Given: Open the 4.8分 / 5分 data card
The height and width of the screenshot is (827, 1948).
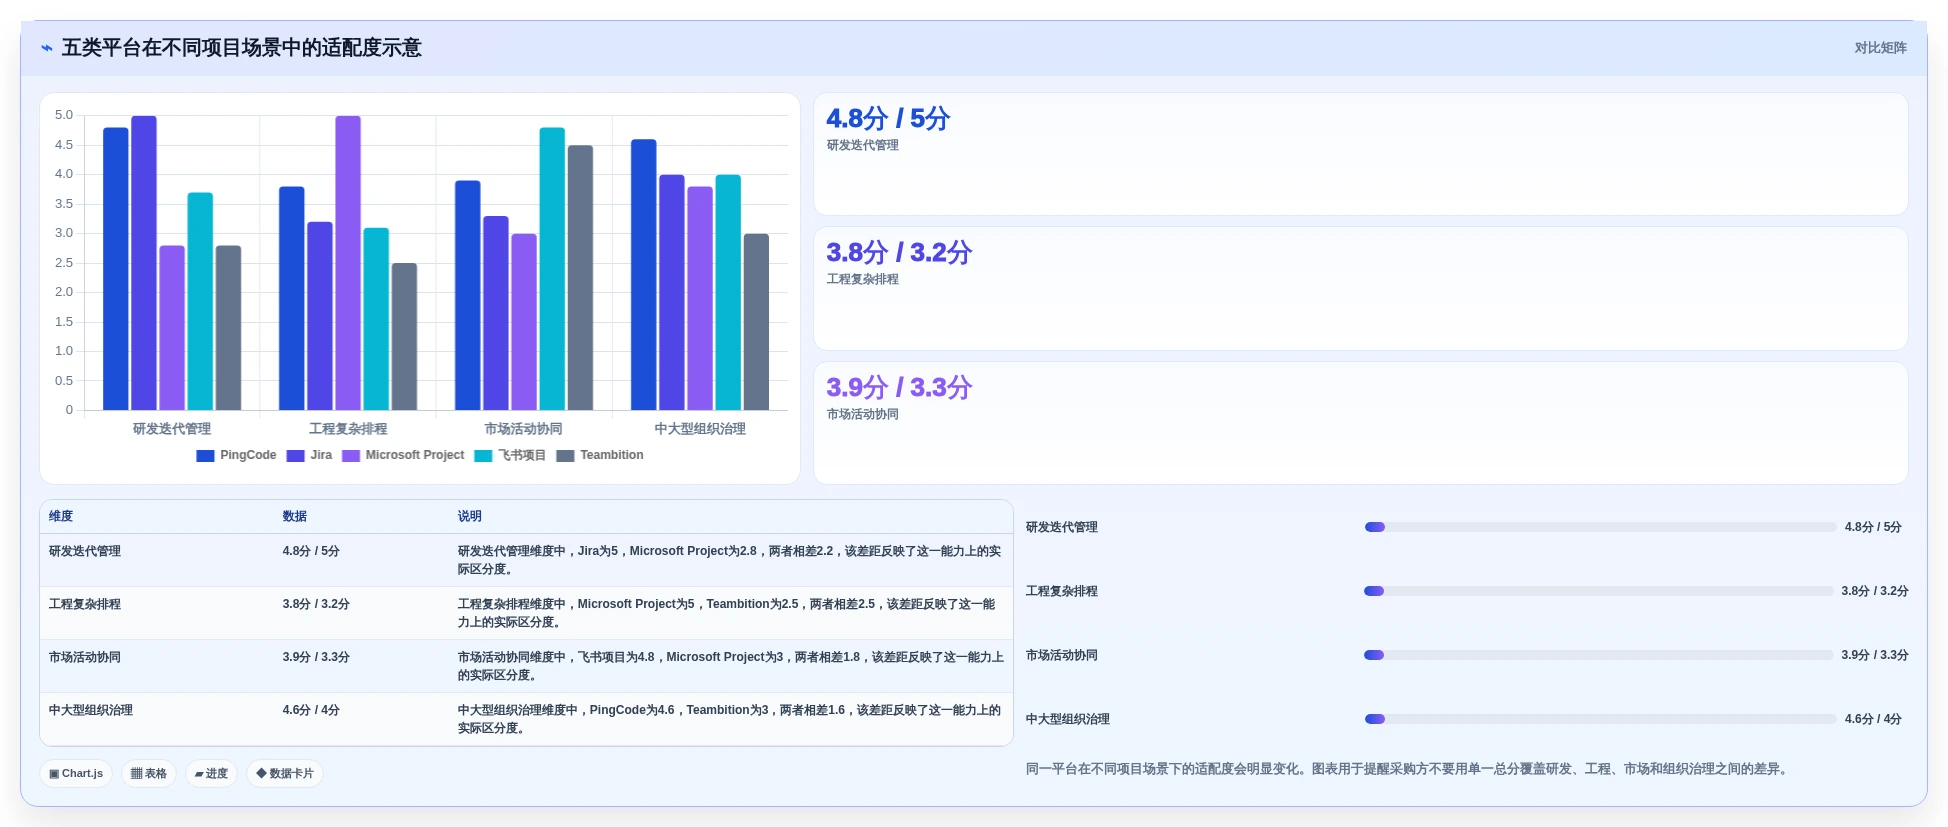Looking at the screenshot, I should [1361, 154].
